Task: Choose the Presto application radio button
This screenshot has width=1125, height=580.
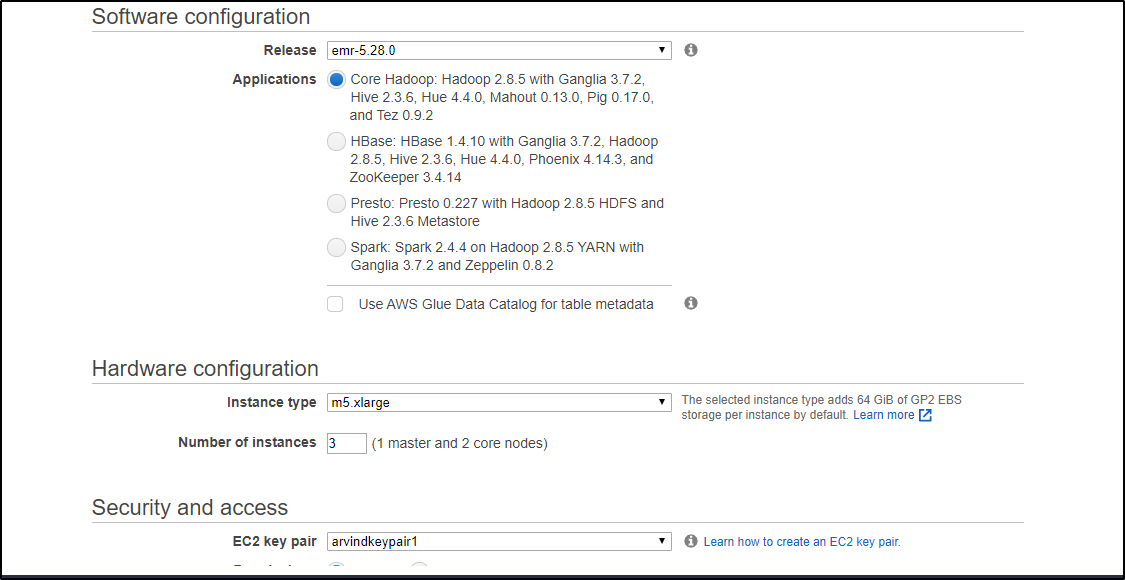Action: tap(336, 204)
